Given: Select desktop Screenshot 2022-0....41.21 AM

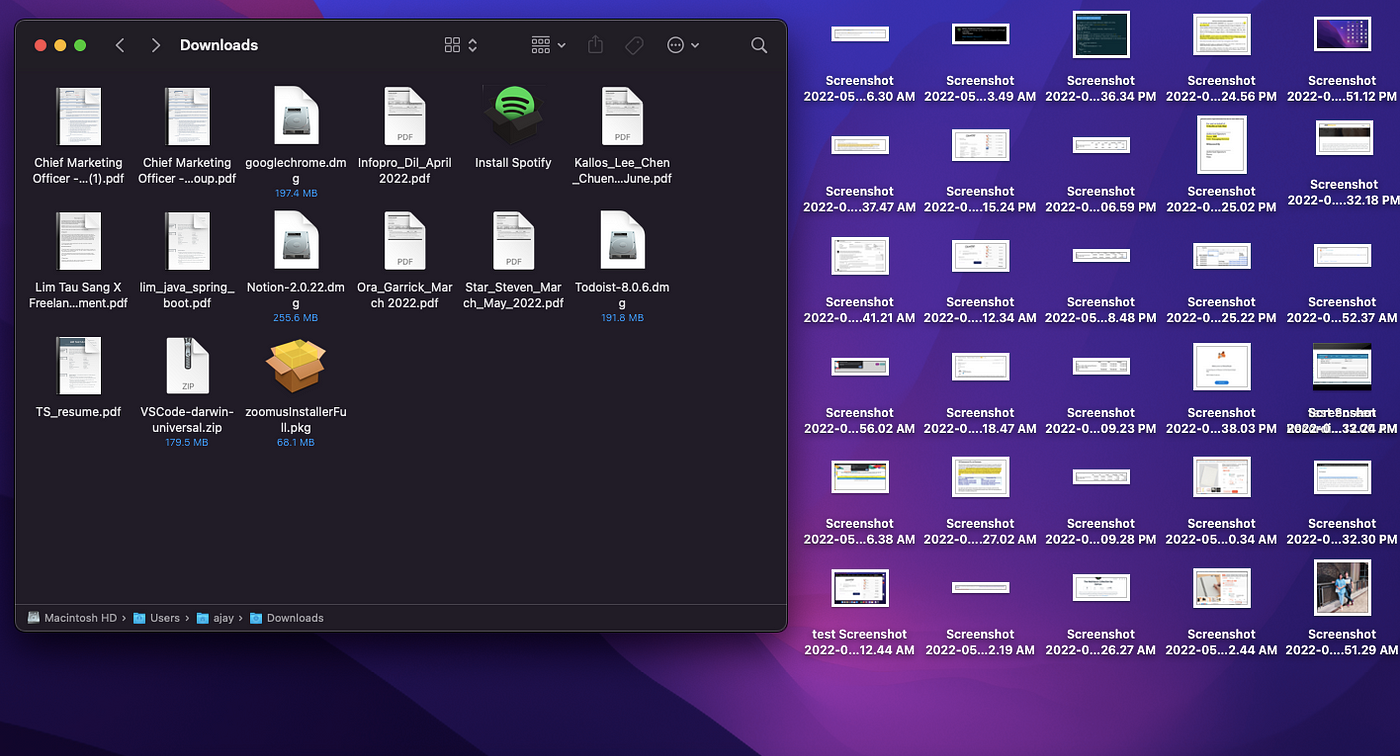Looking at the screenshot, I should [x=860, y=256].
